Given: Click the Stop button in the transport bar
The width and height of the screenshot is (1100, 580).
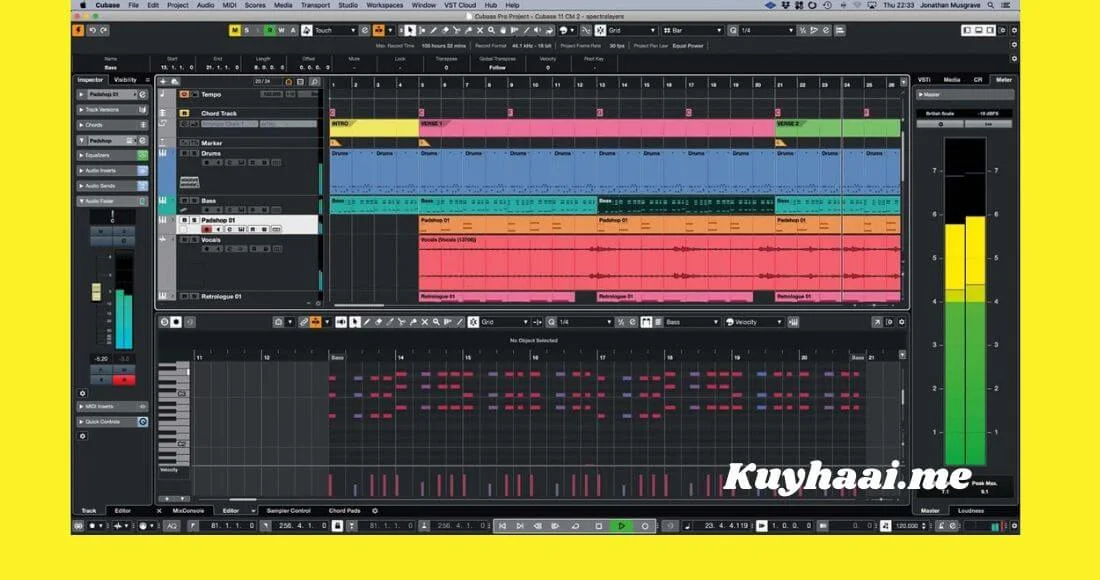Looking at the screenshot, I should 598,525.
